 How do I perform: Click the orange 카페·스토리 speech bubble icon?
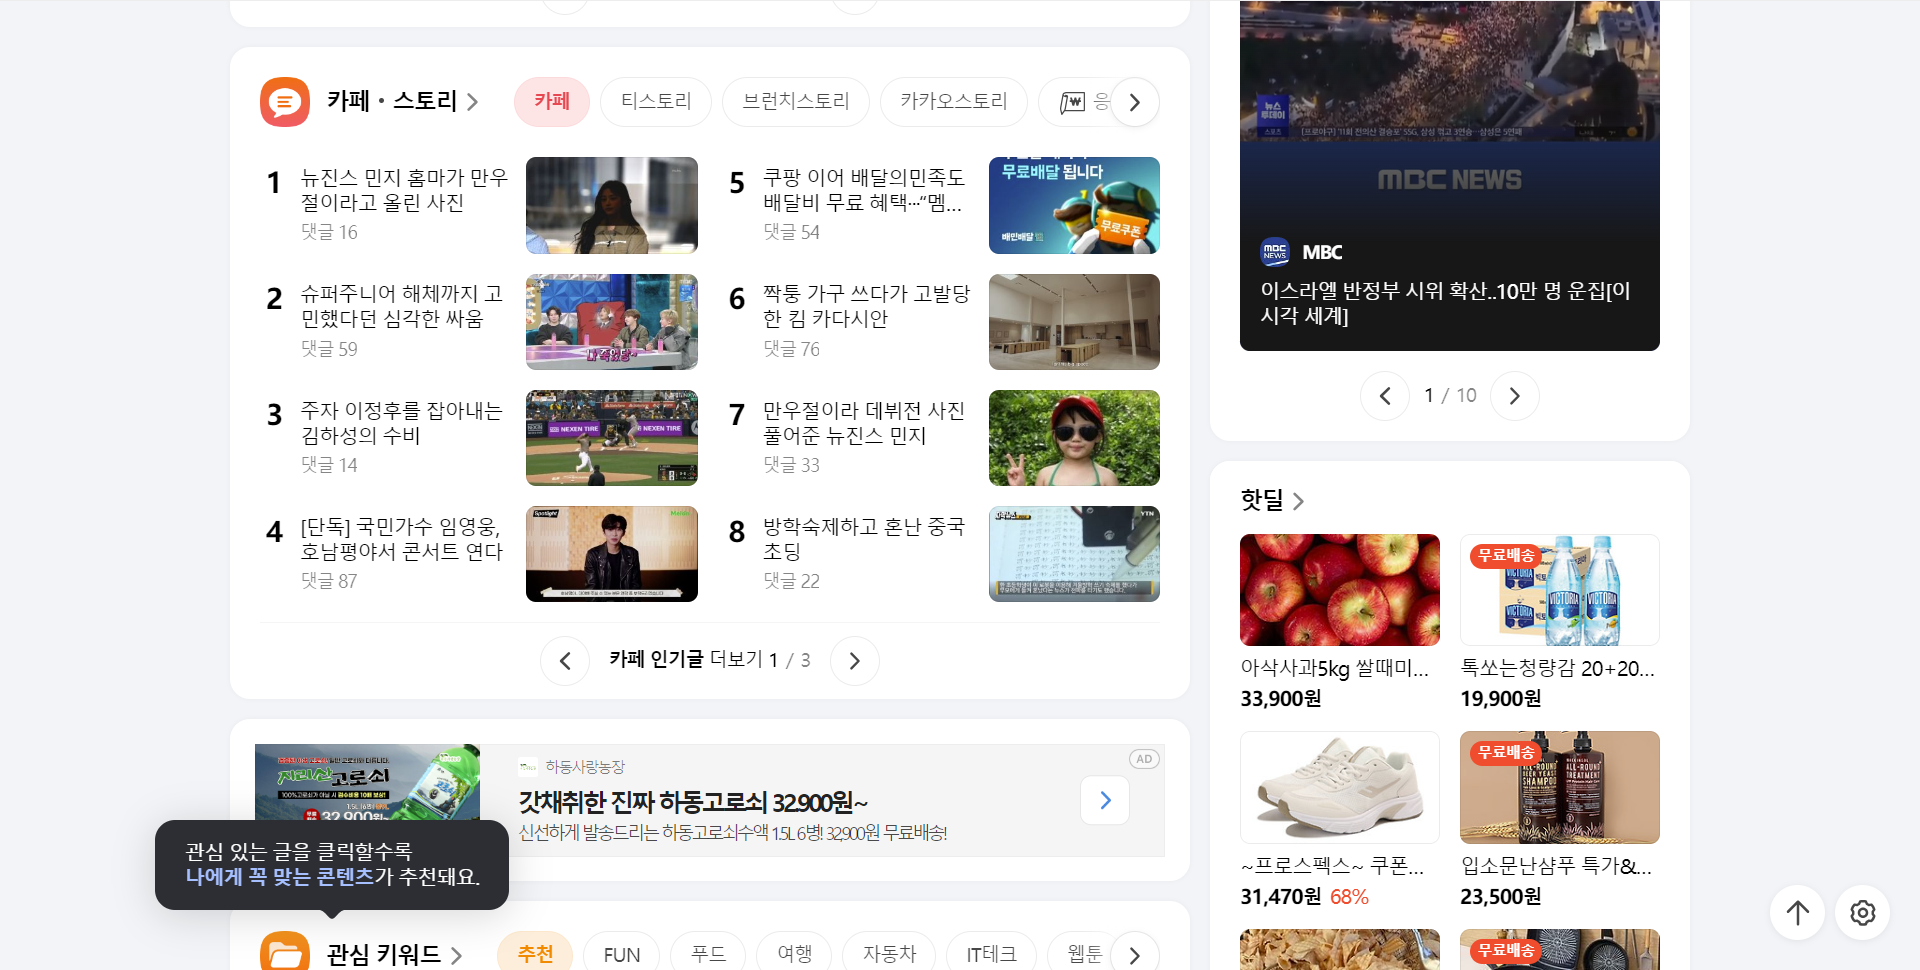(285, 102)
